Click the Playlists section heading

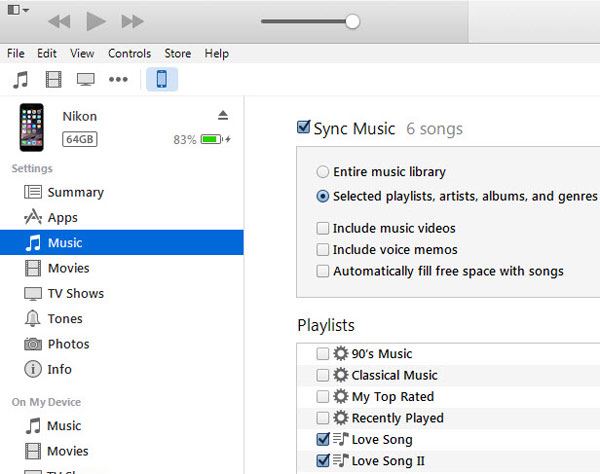[x=326, y=326]
